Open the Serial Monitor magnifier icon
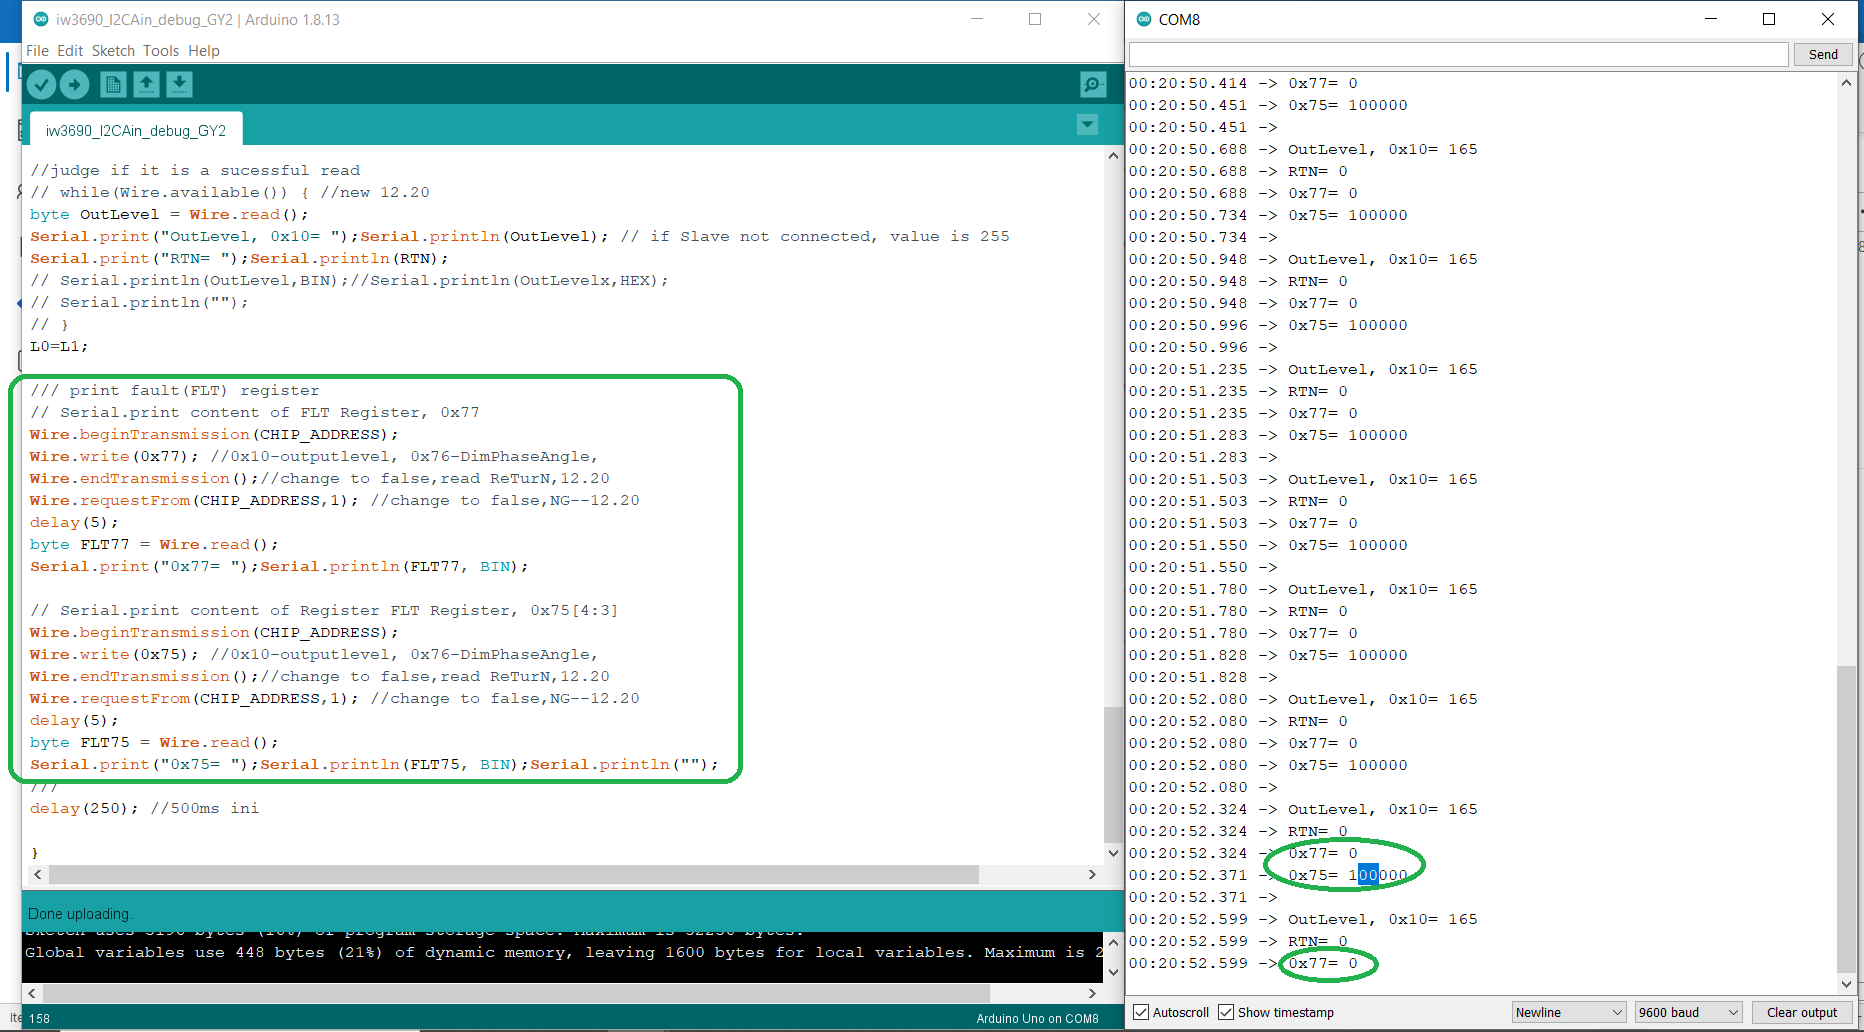This screenshot has height=1032, width=1864. pos(1093,85)
